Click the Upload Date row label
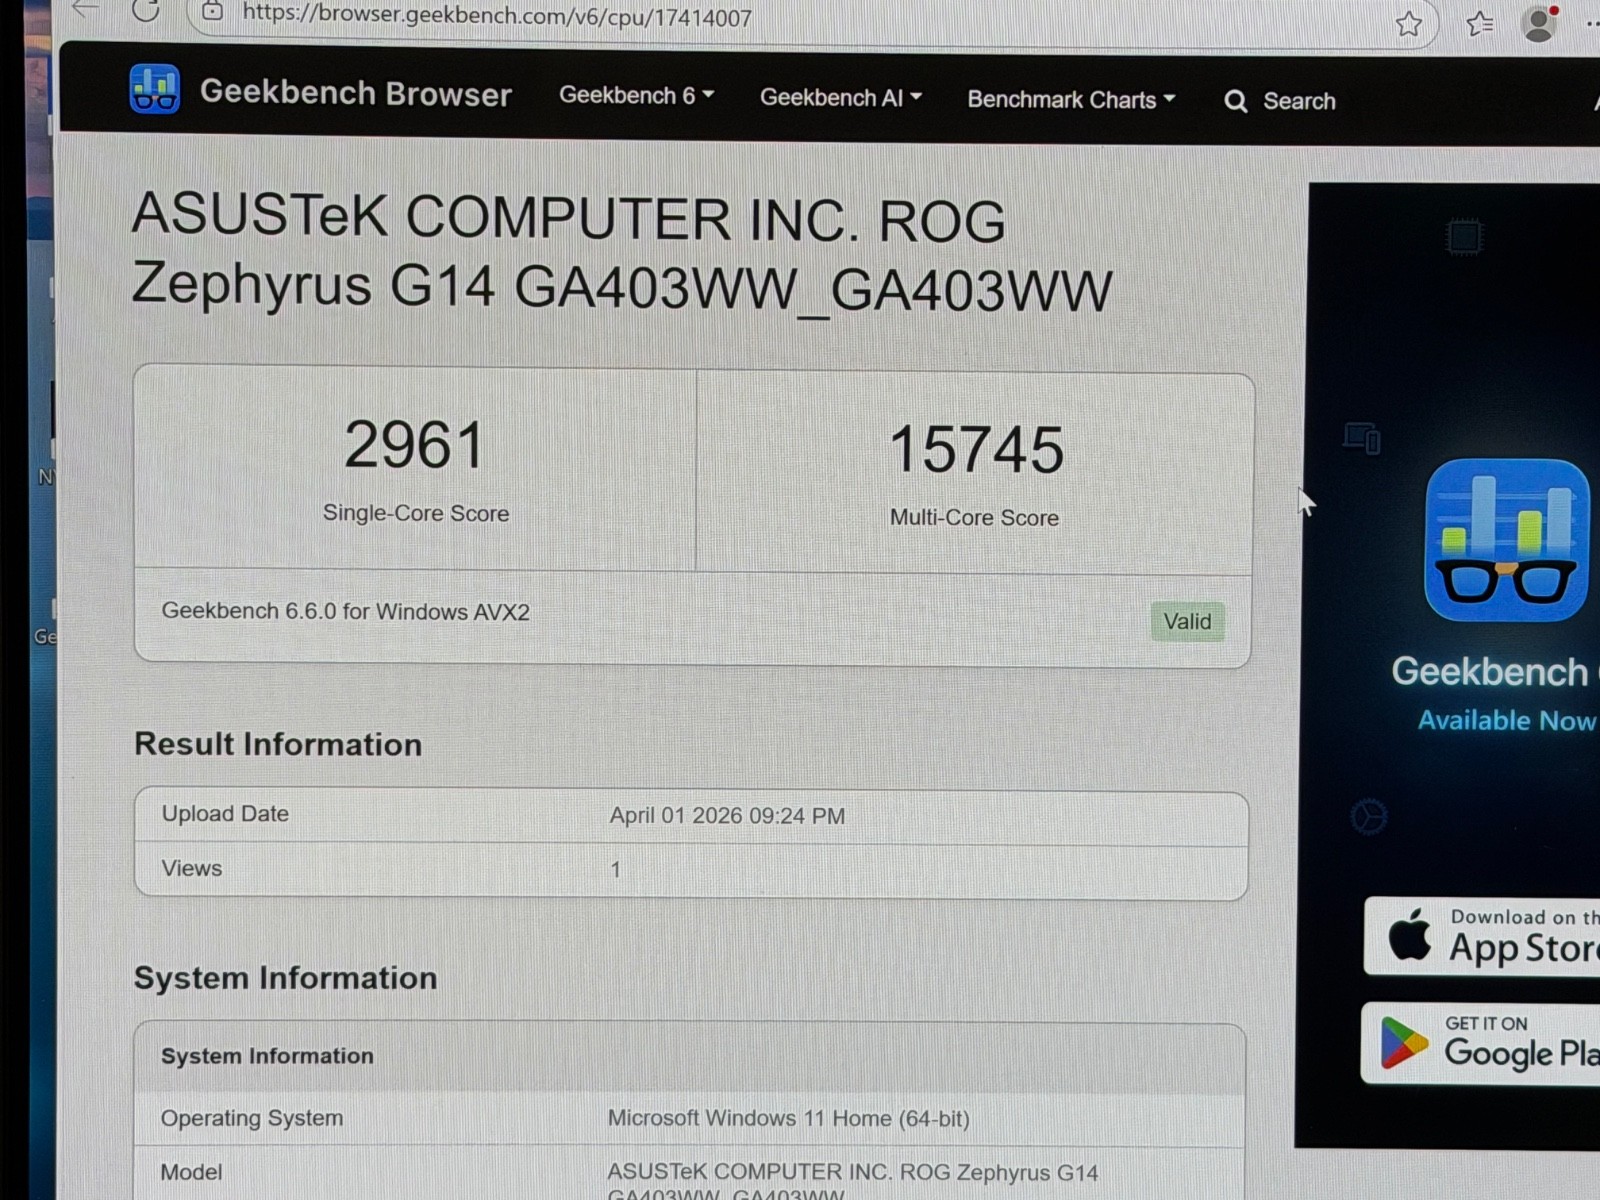1600x1200 pixels. coord(225,814)
